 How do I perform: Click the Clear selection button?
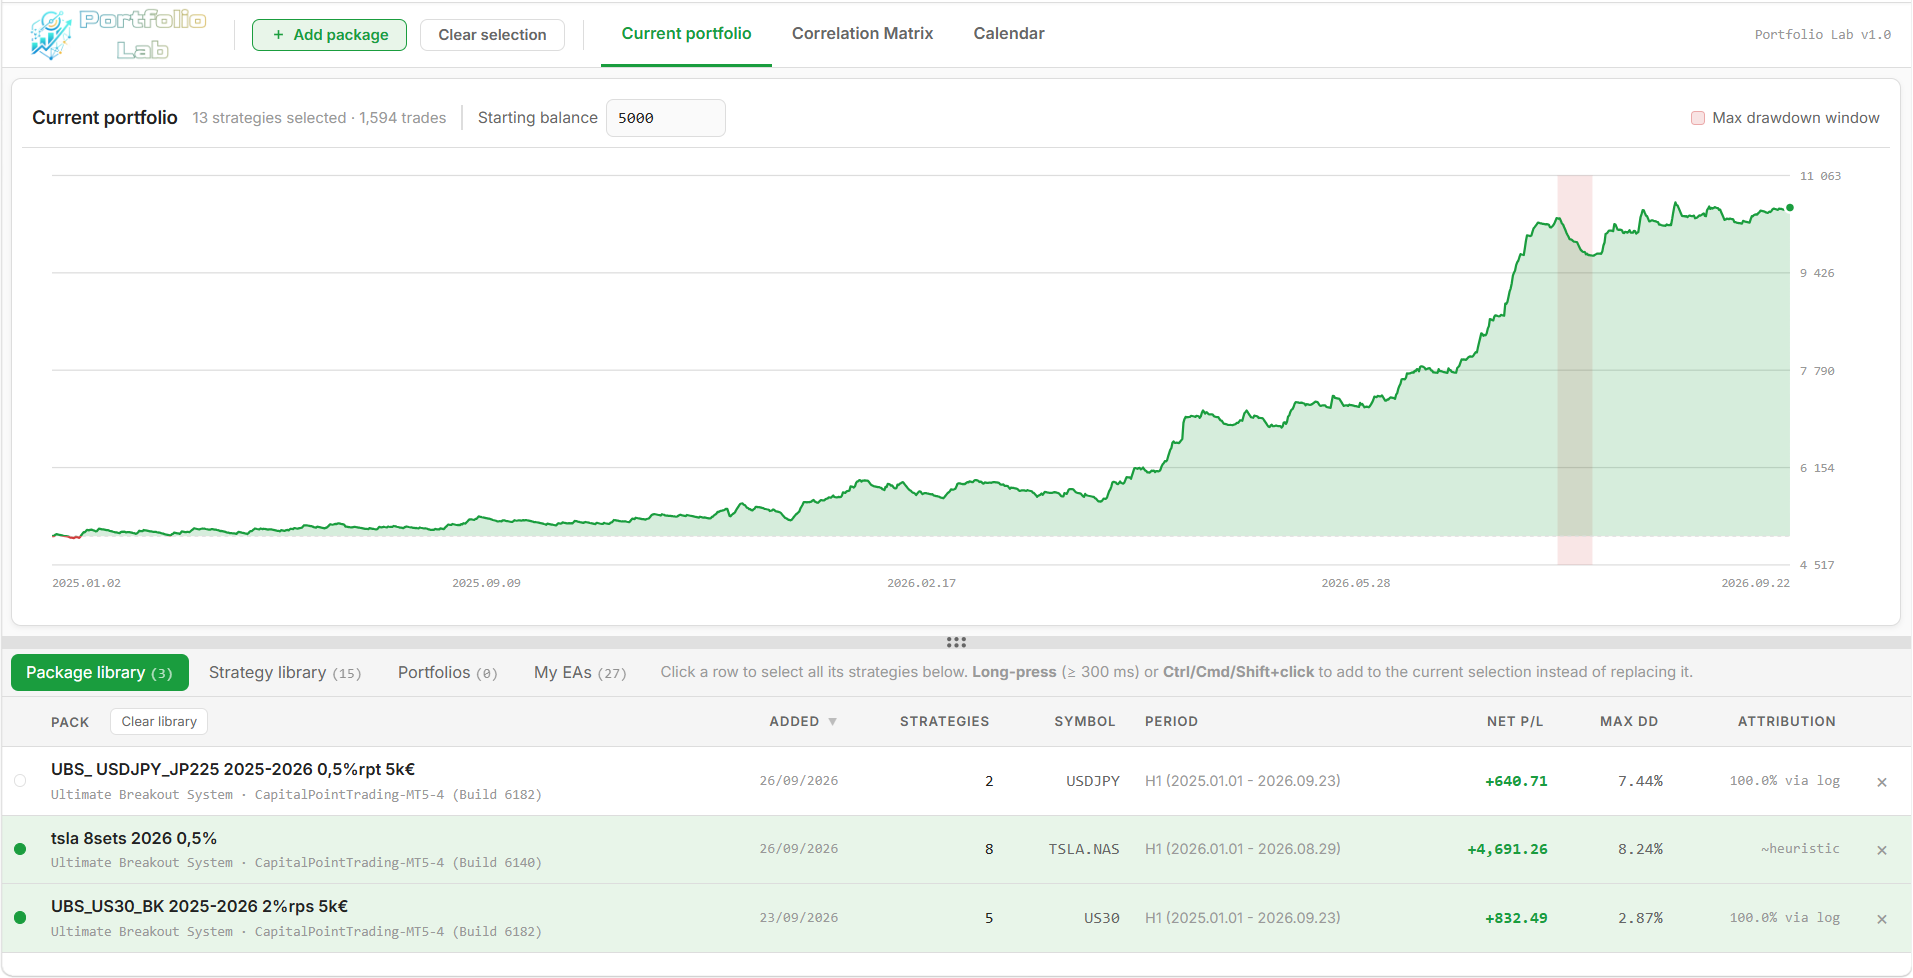(x=492, y=35)
